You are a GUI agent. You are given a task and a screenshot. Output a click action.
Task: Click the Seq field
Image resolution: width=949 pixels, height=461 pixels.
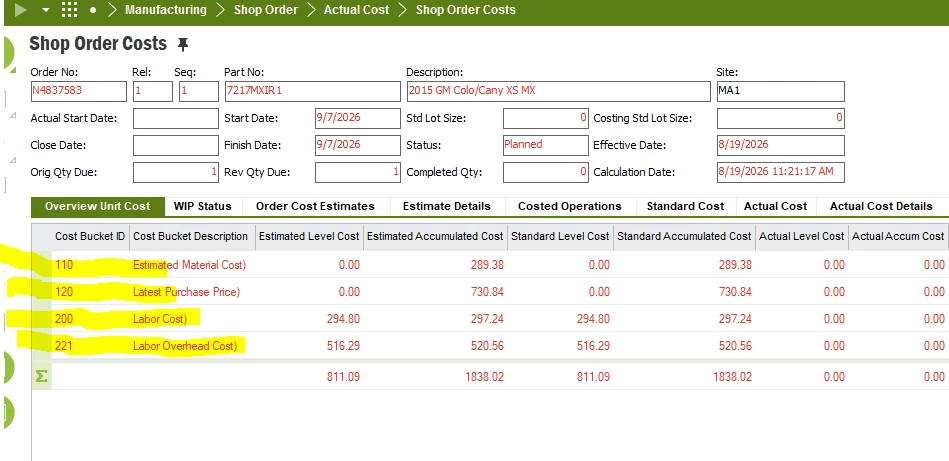pos(199,91)
